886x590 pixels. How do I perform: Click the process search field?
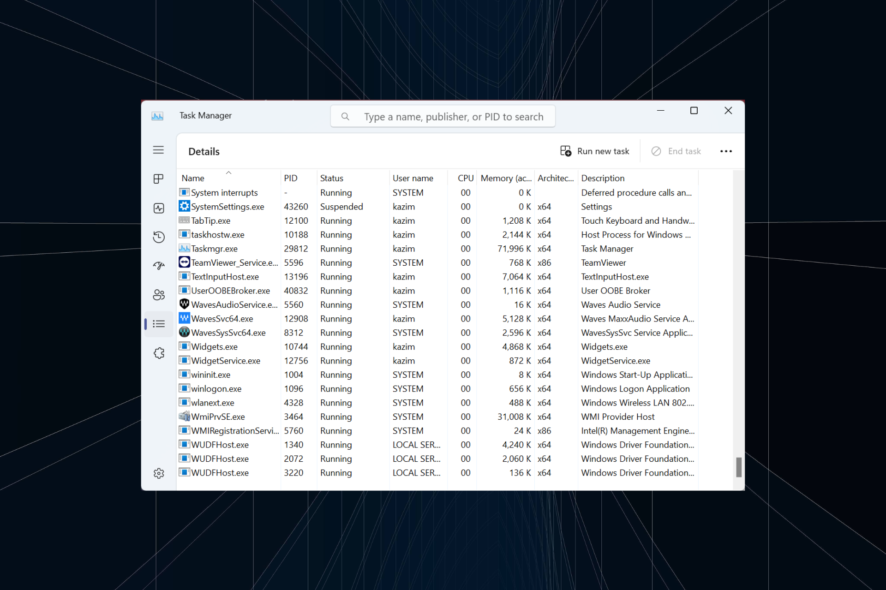point(442,116)
